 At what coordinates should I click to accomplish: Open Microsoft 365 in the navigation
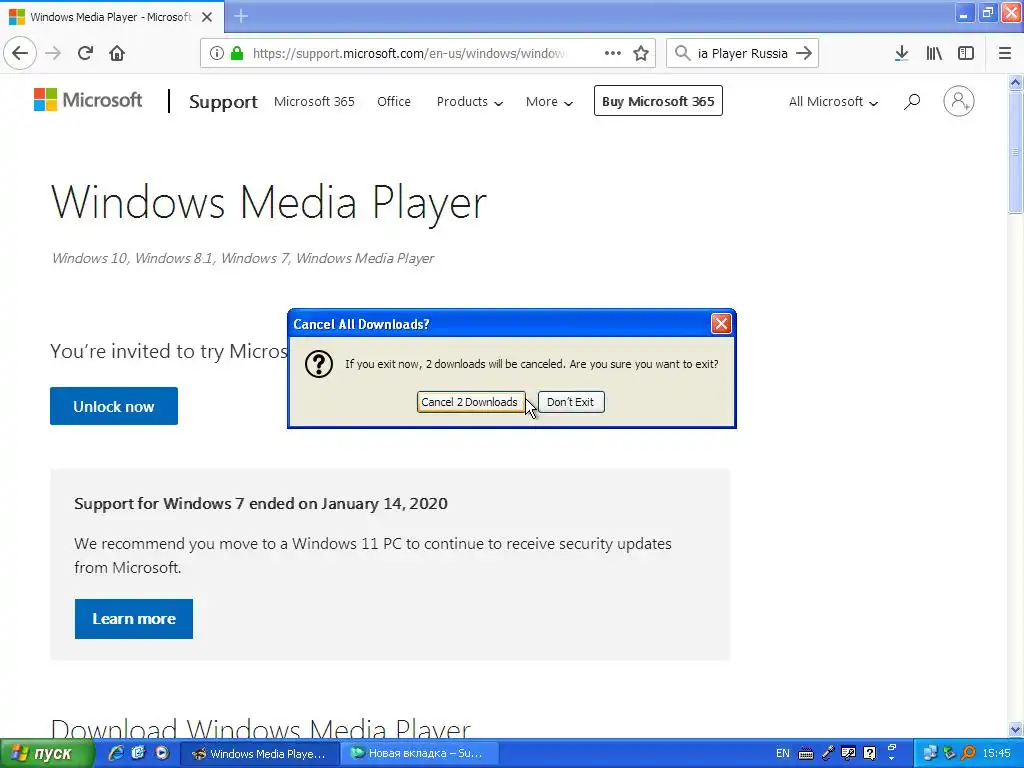click(314, 101)
